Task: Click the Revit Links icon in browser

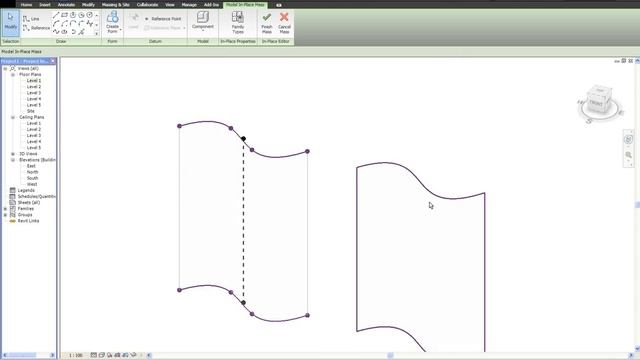Action: [13, 221]
